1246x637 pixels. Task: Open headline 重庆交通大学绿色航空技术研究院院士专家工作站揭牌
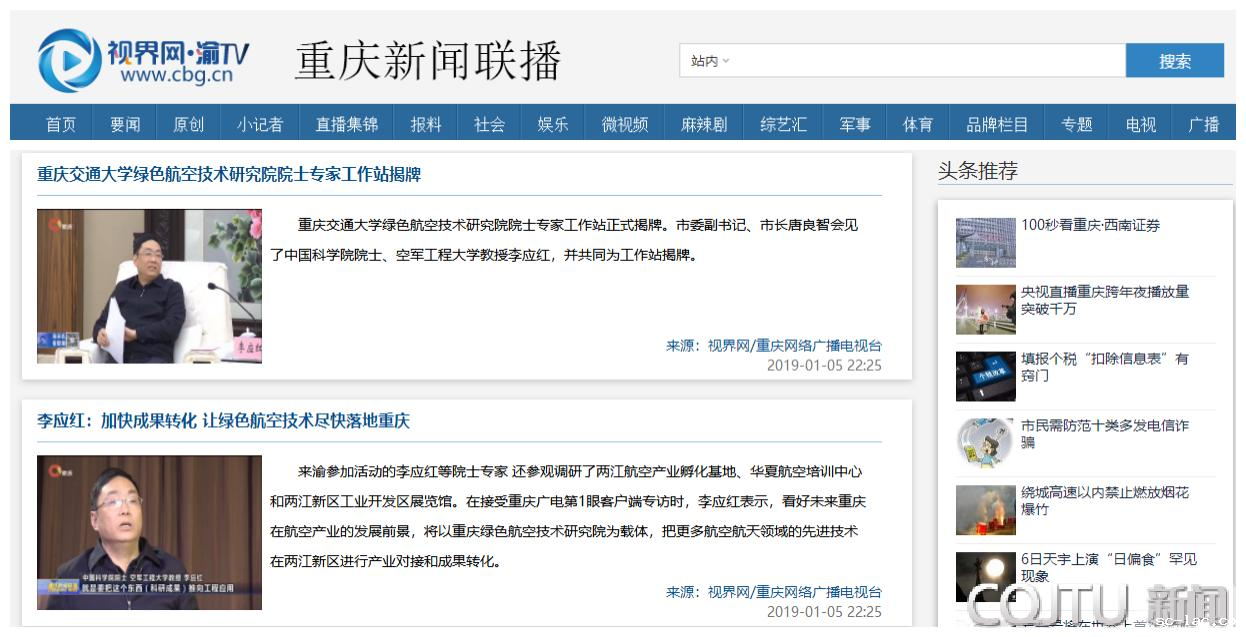point(229,174)
